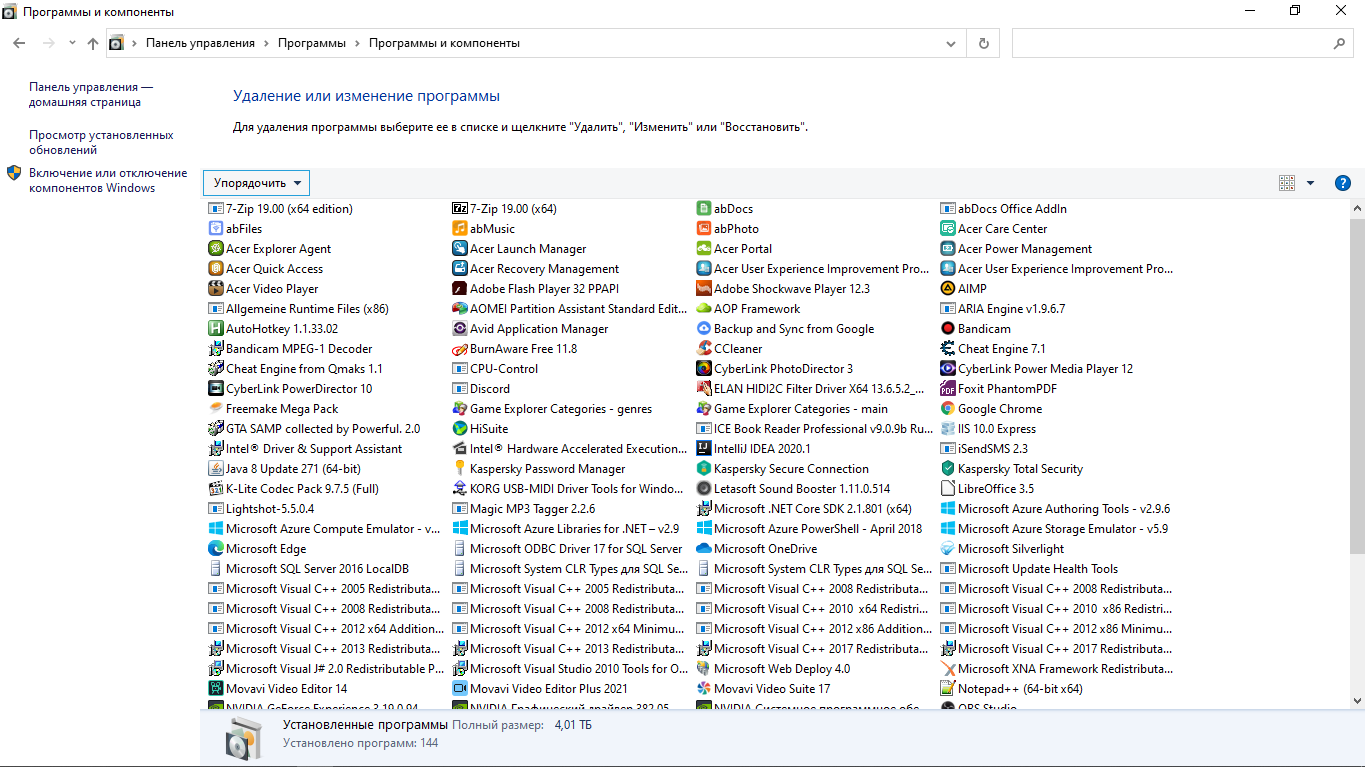The image size is (1365, 767).
Task: Click the Letasoft Sound Booster icon
Action: (704, 489)
